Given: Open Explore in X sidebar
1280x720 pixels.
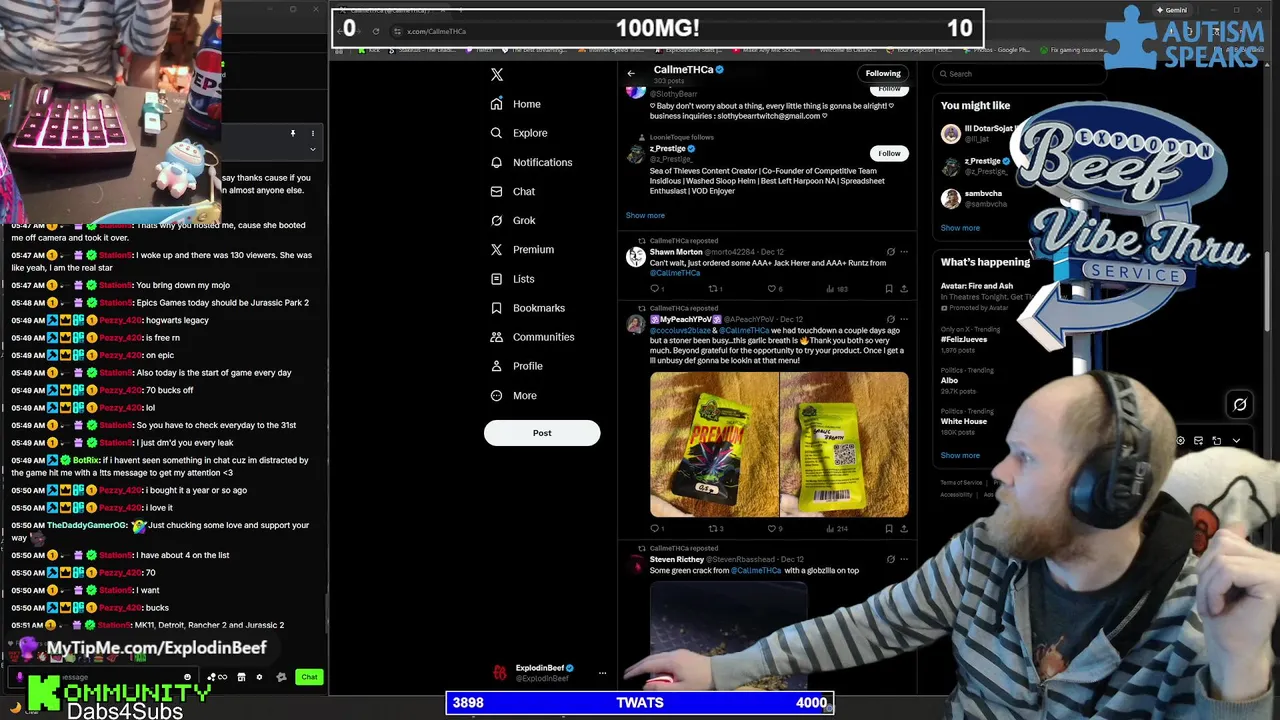Looking at the screenshot, I should (519, 133).
